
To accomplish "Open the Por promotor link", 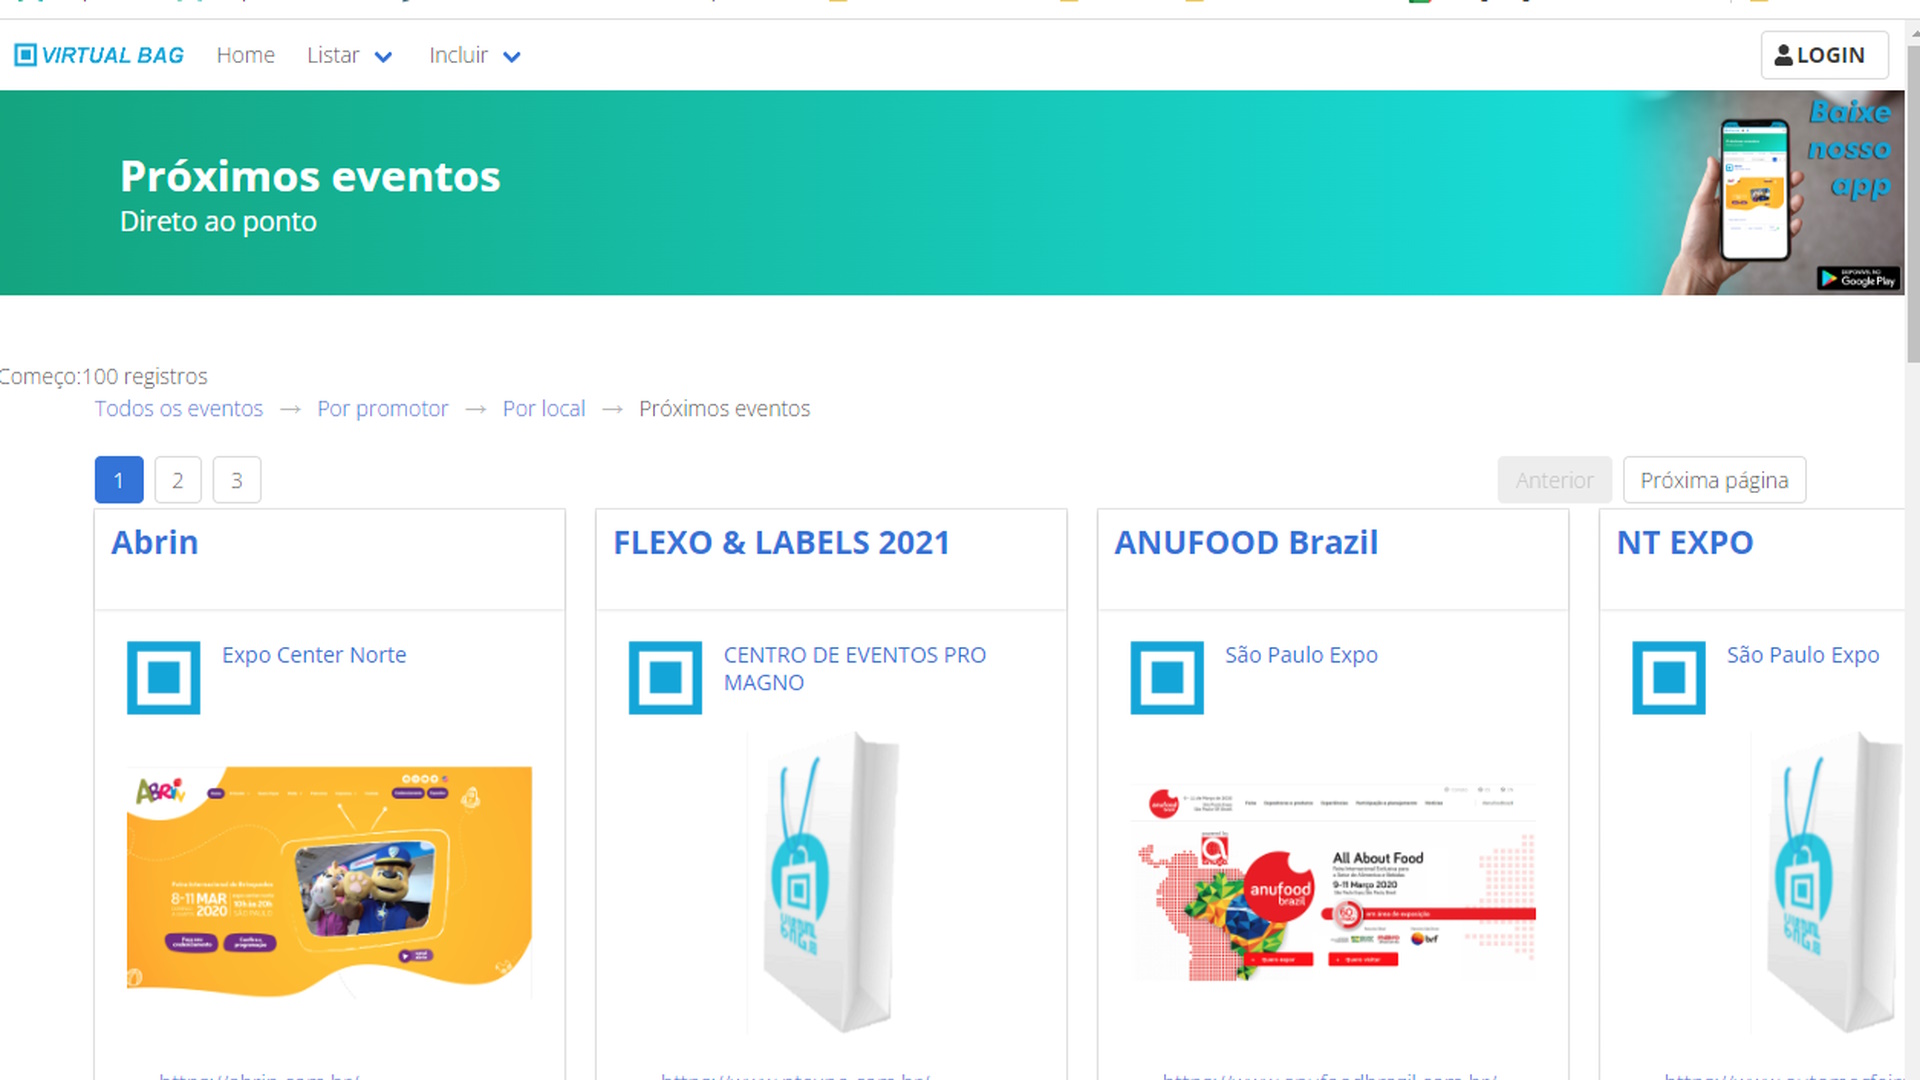I will 382,409.
